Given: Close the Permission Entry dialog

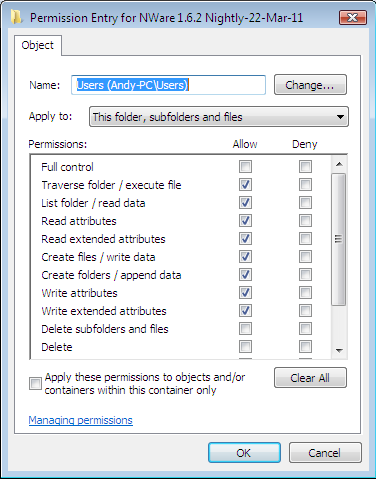Looking at the screenshot, I should 353,17.
